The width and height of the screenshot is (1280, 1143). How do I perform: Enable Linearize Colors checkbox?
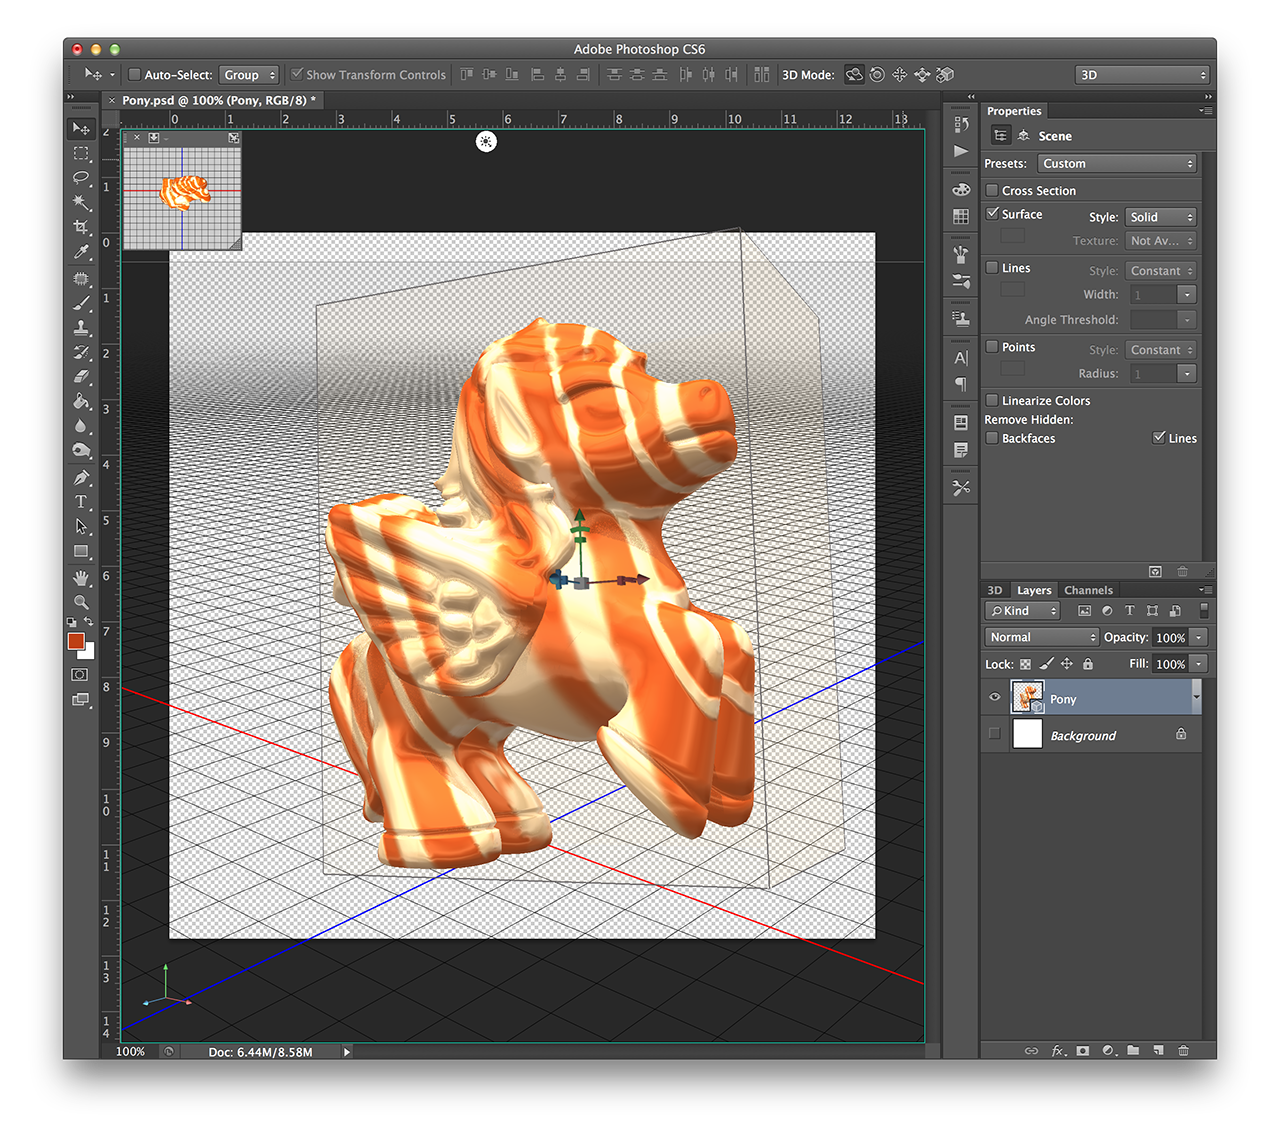(992, 400)
